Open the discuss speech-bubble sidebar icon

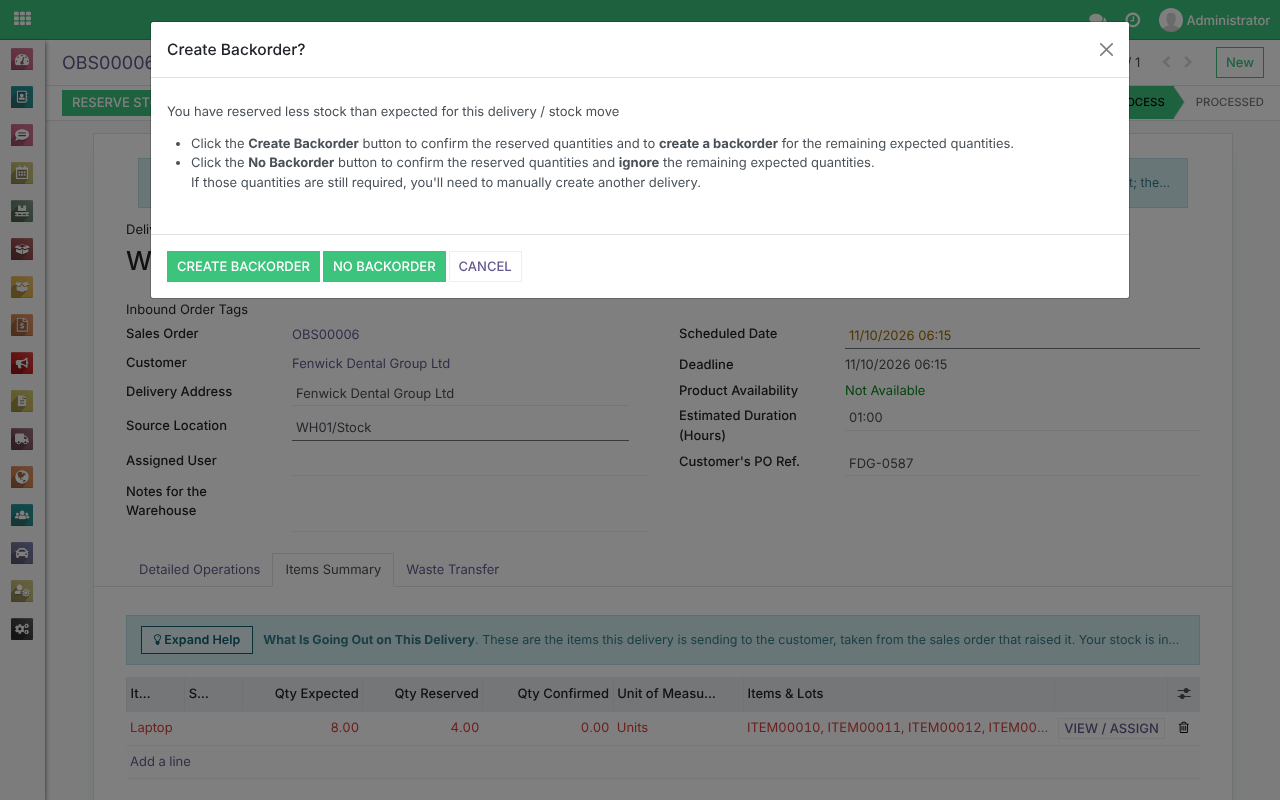22,135
